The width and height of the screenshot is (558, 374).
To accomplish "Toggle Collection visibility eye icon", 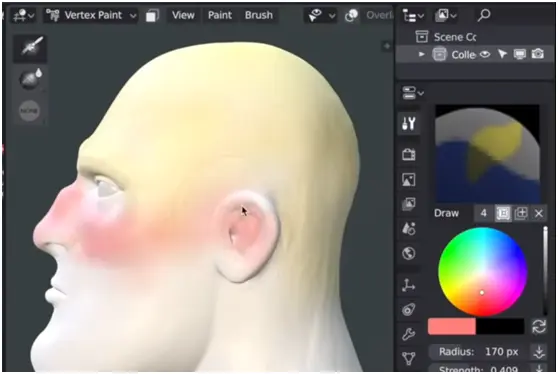I will [x=485, y=54].
